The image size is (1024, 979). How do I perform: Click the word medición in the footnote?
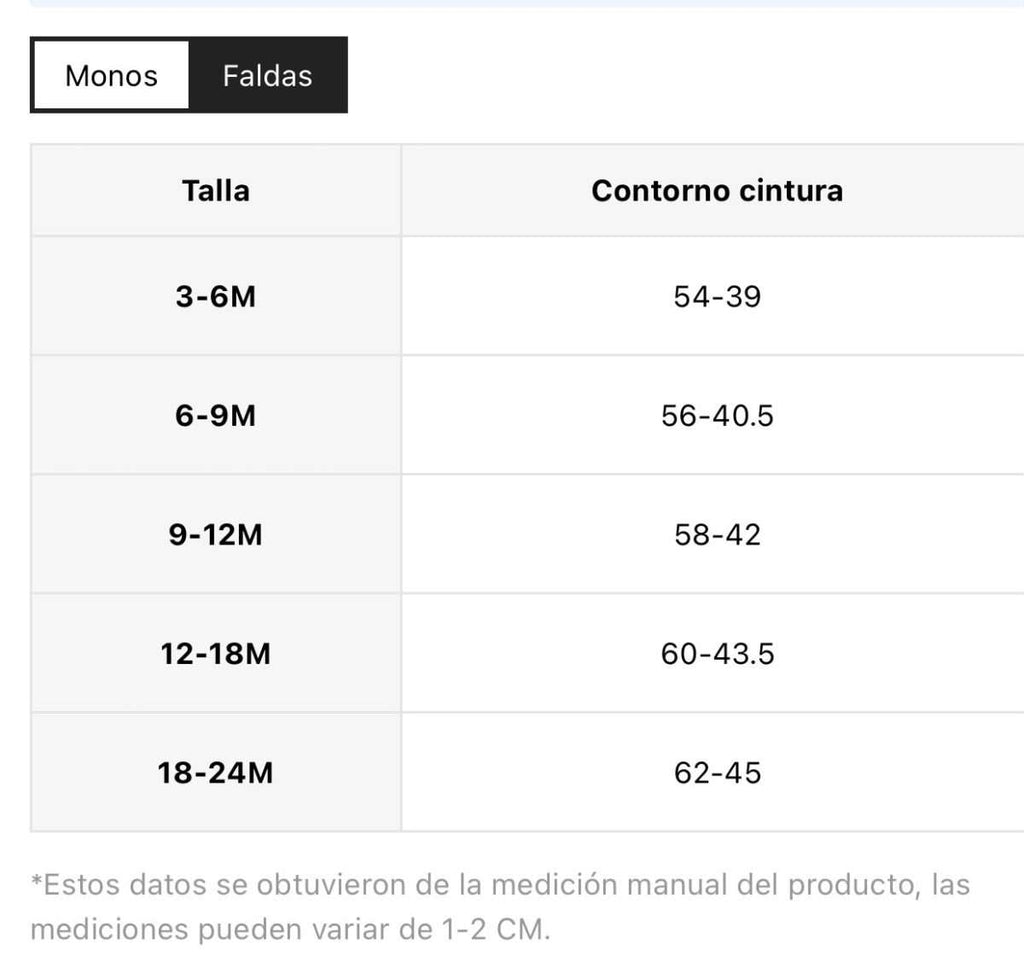click(x=554, y=885)
